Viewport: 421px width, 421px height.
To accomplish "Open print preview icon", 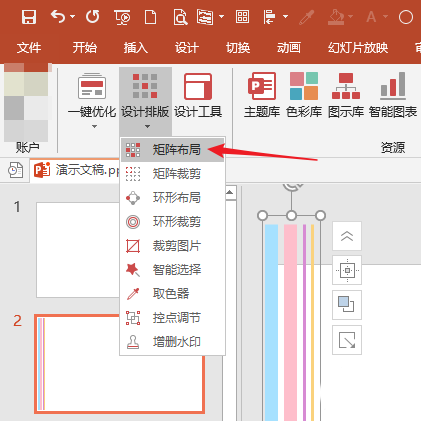I will tap(180, 17).
